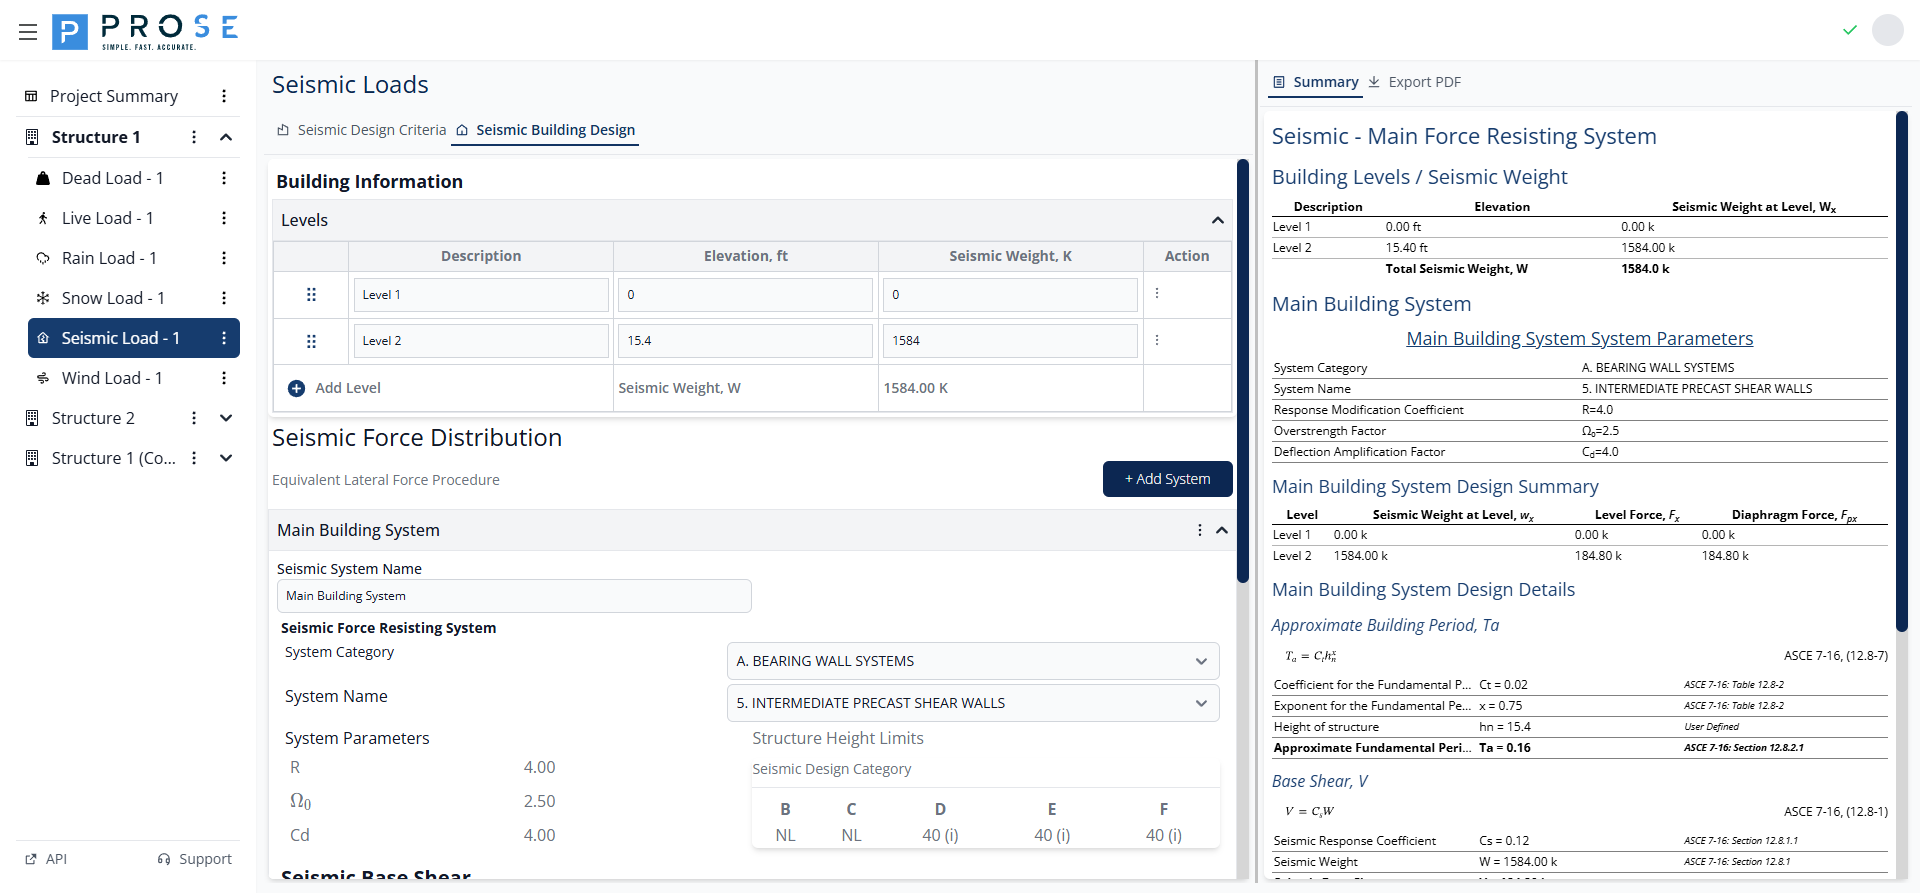Select the Summary tab
Viewport: 1920px width, 893px height.
(x=1315, y=82)
